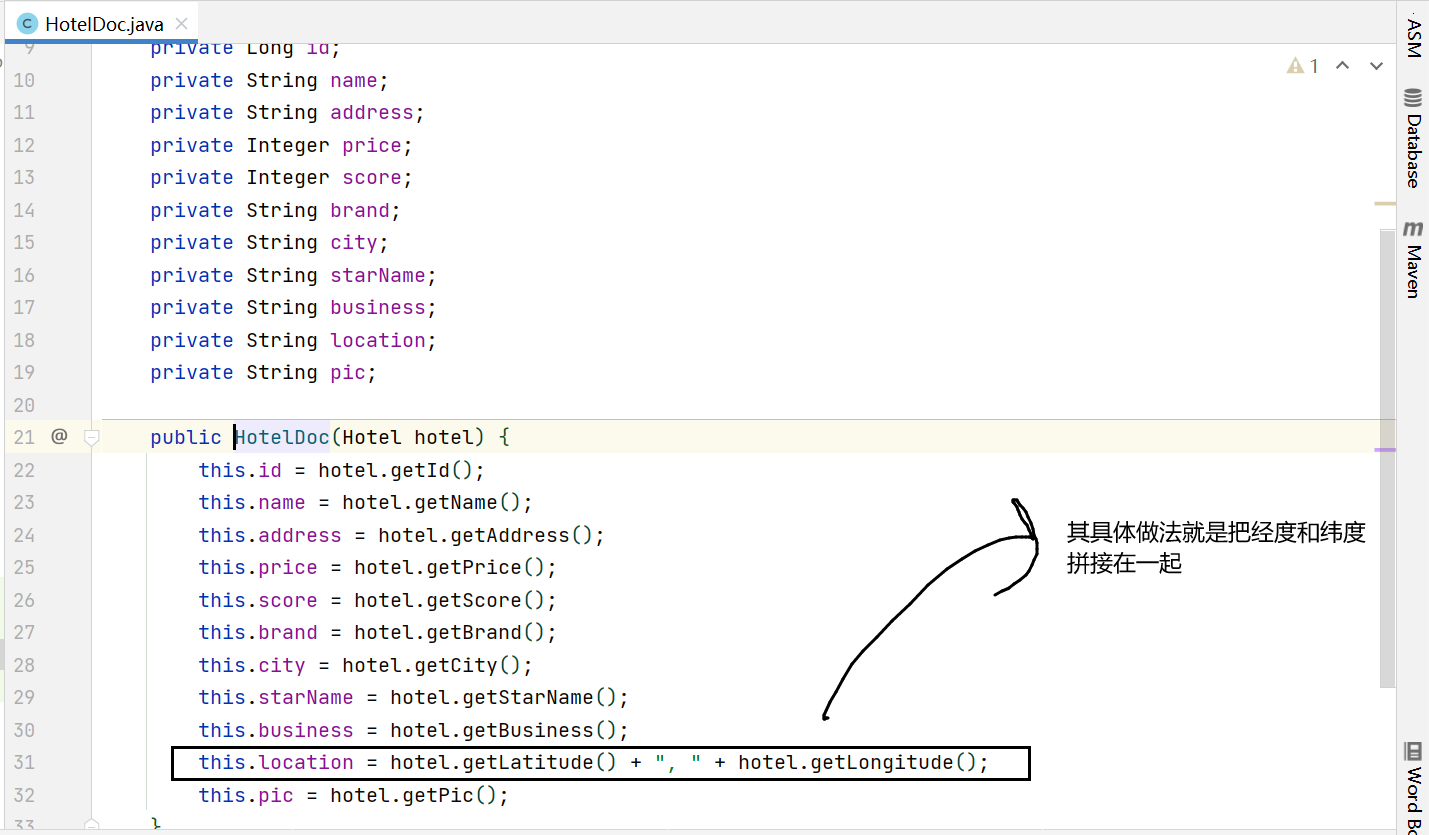Click the field 'price' on line 12
The width and height of the screenshot is (1429, 835).
(372, 145)
